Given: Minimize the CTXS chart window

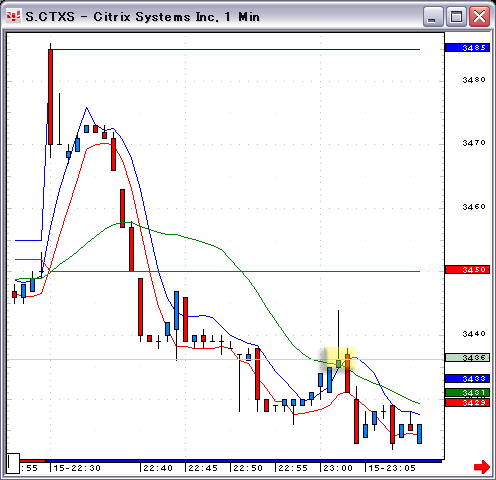Looking at the screenshot, I should pyautogui.click(x=432, y=16).
